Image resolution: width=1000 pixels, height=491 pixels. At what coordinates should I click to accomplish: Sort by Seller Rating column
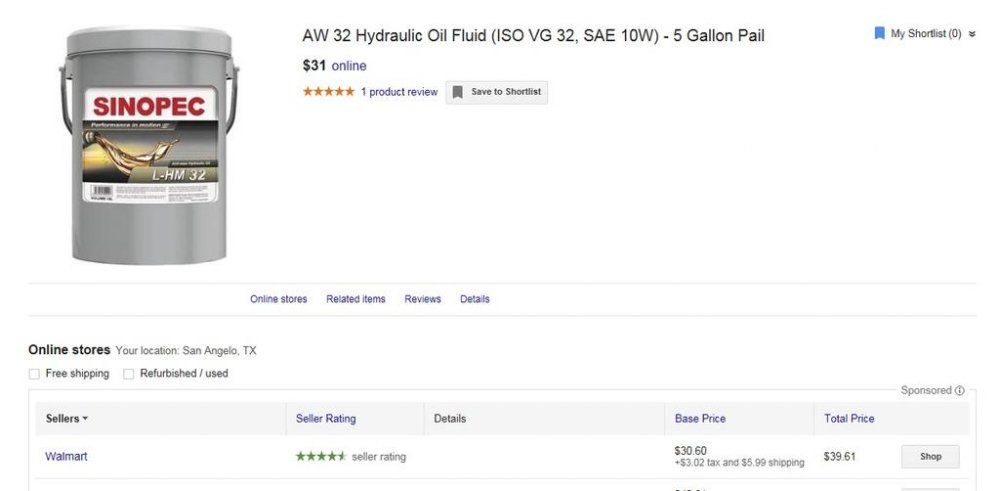click(x=326, y=419)
